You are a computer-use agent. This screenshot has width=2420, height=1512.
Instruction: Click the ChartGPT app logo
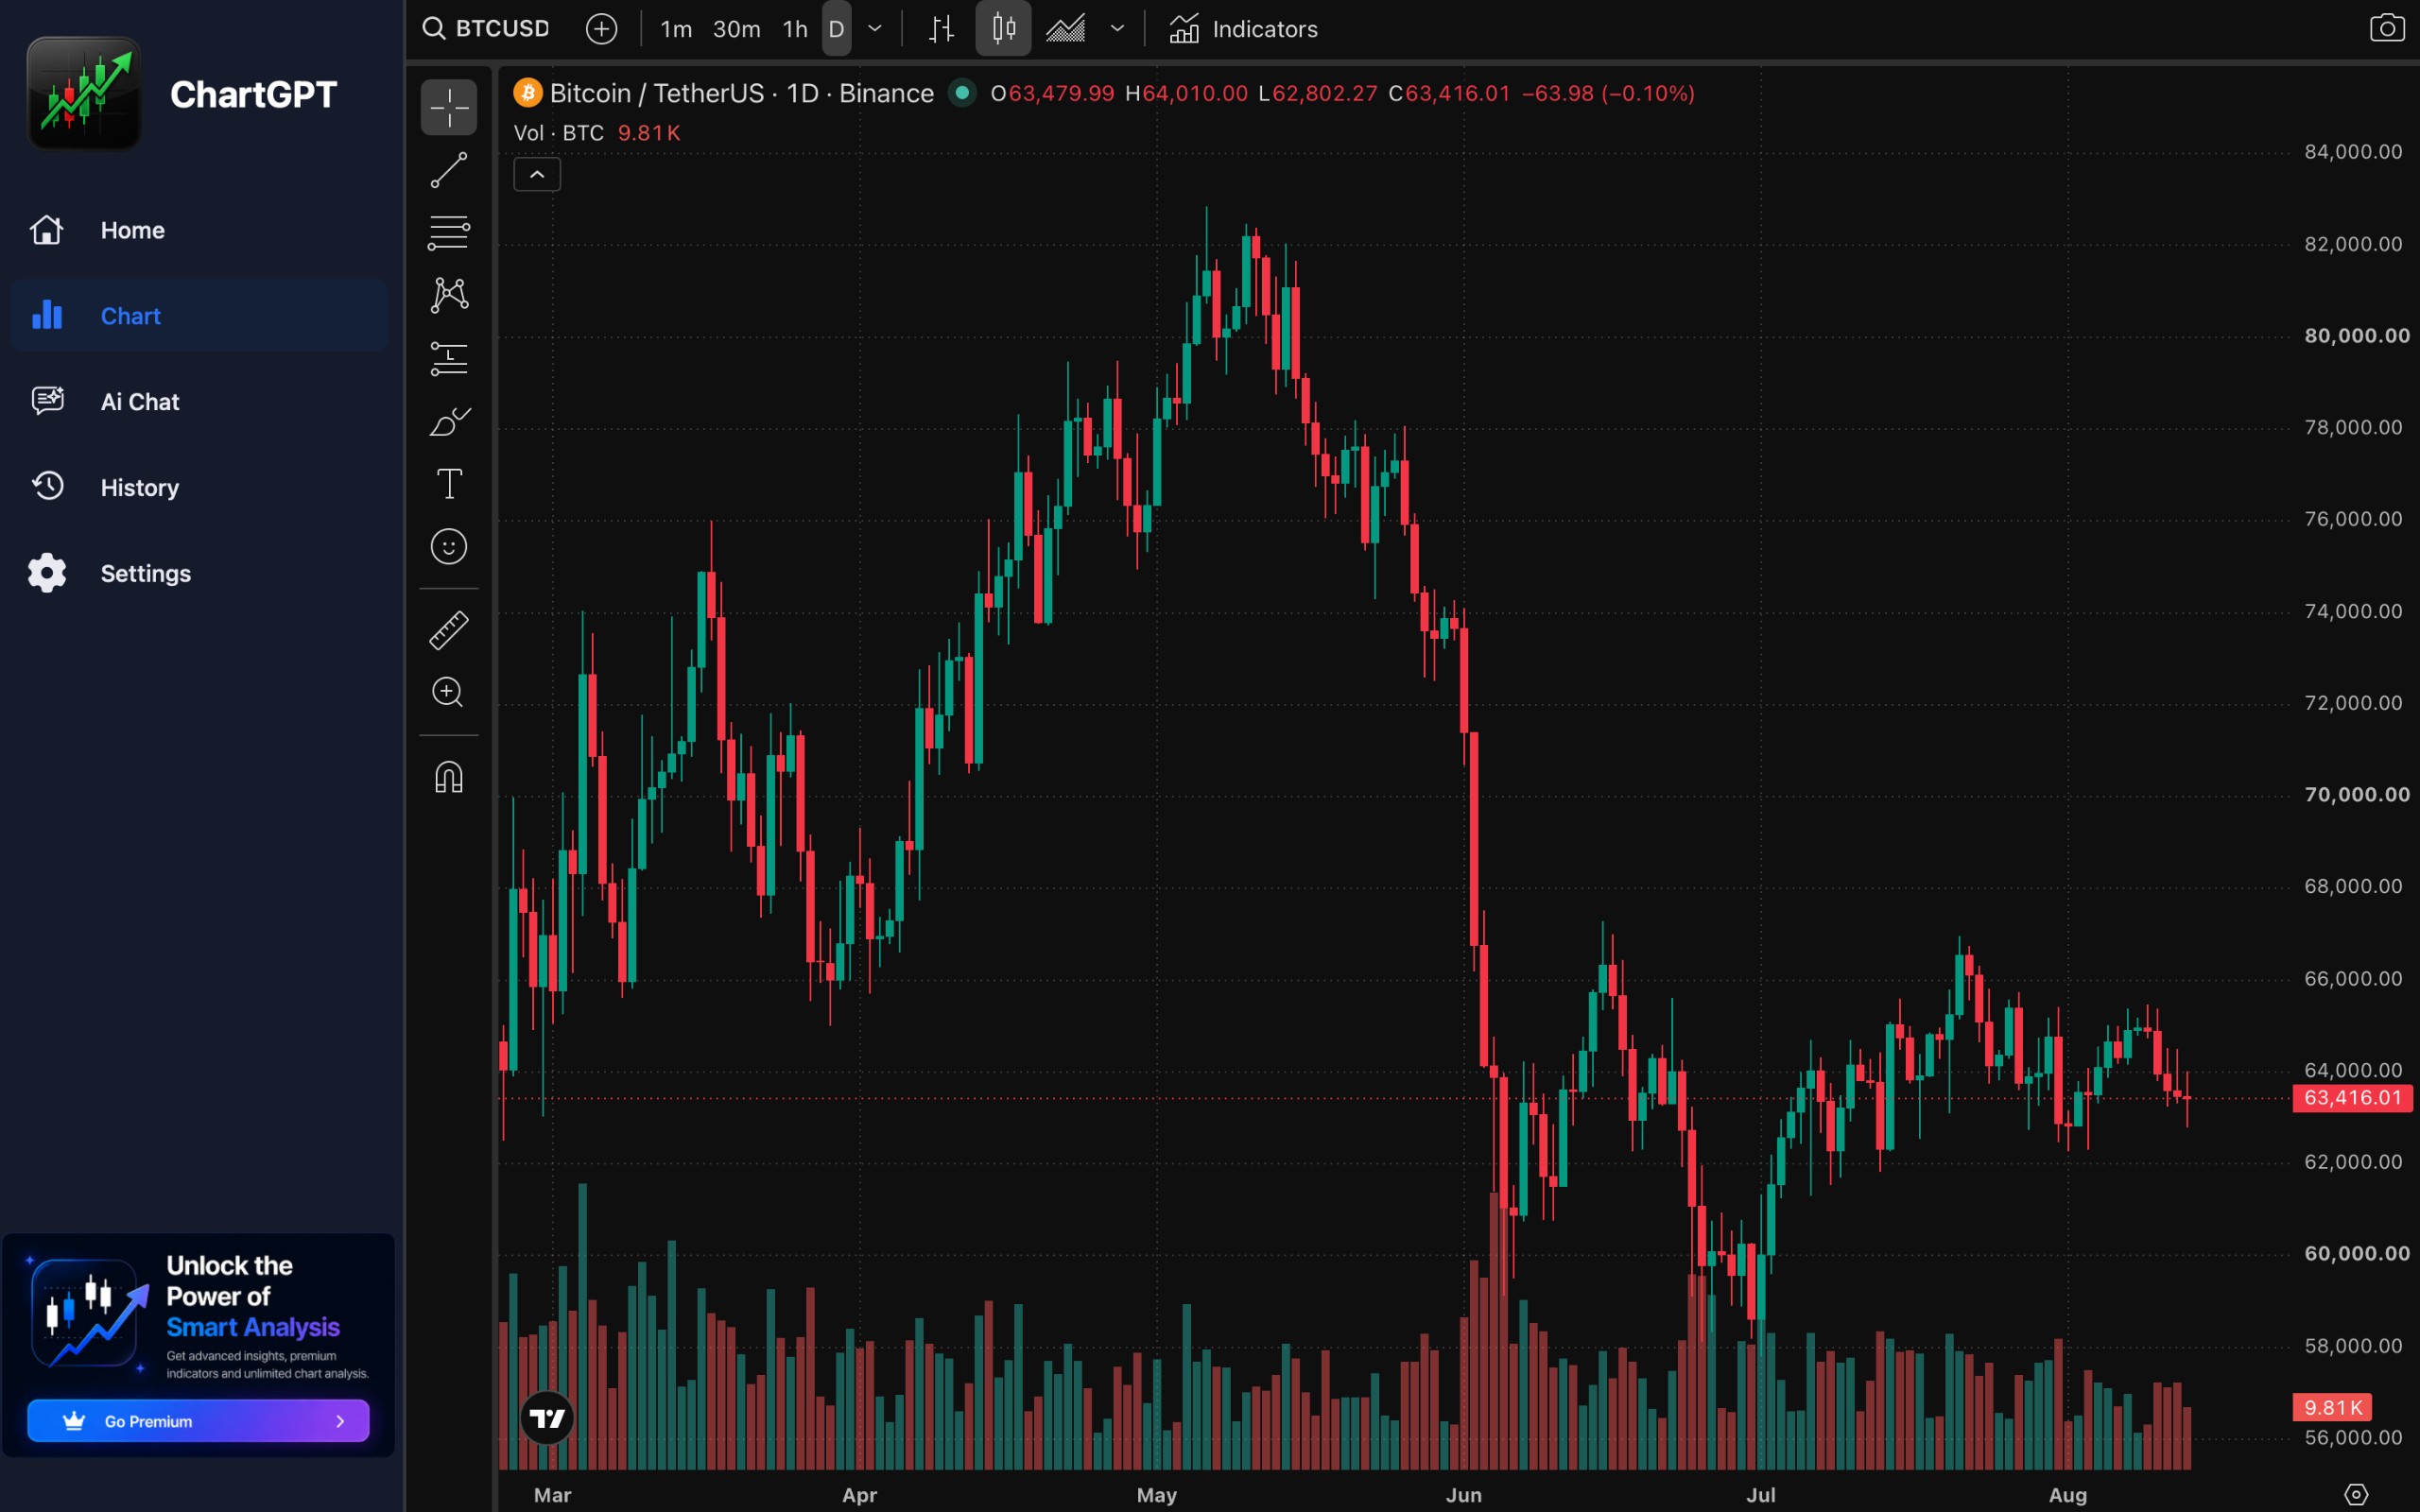(x=84, y=94)
